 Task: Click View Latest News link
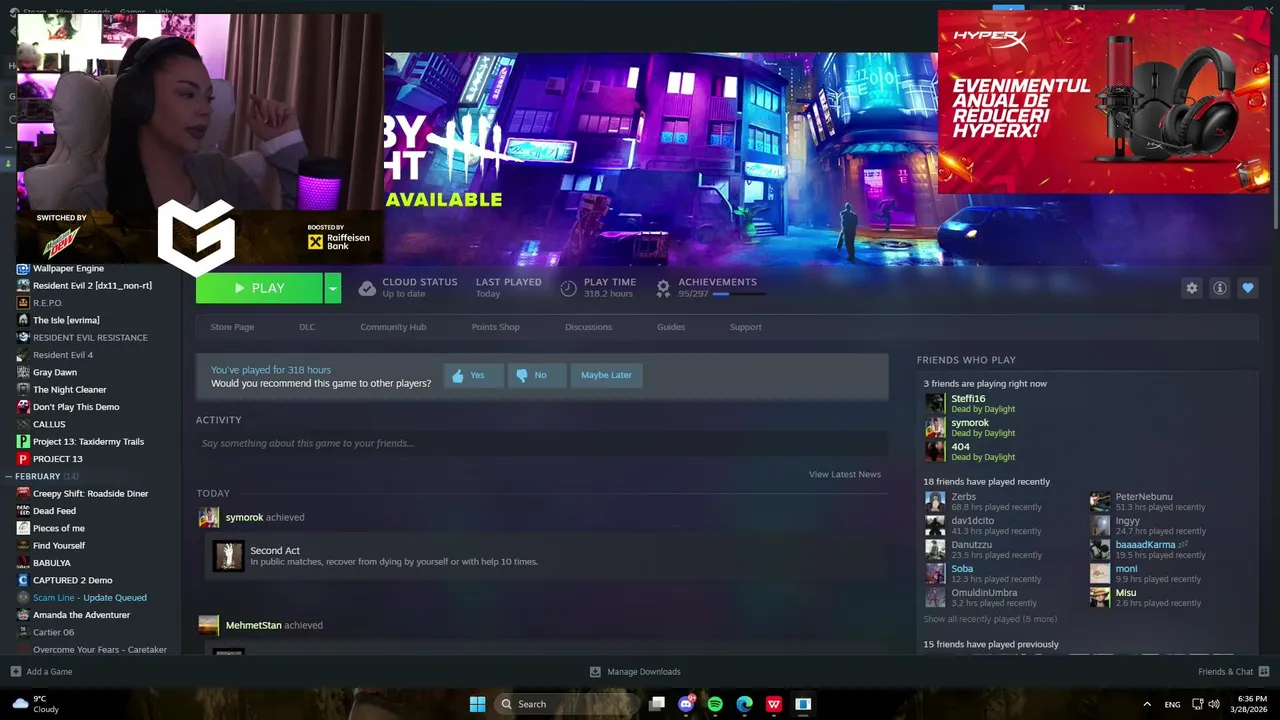pyautogui.click(x=845, y=474)
